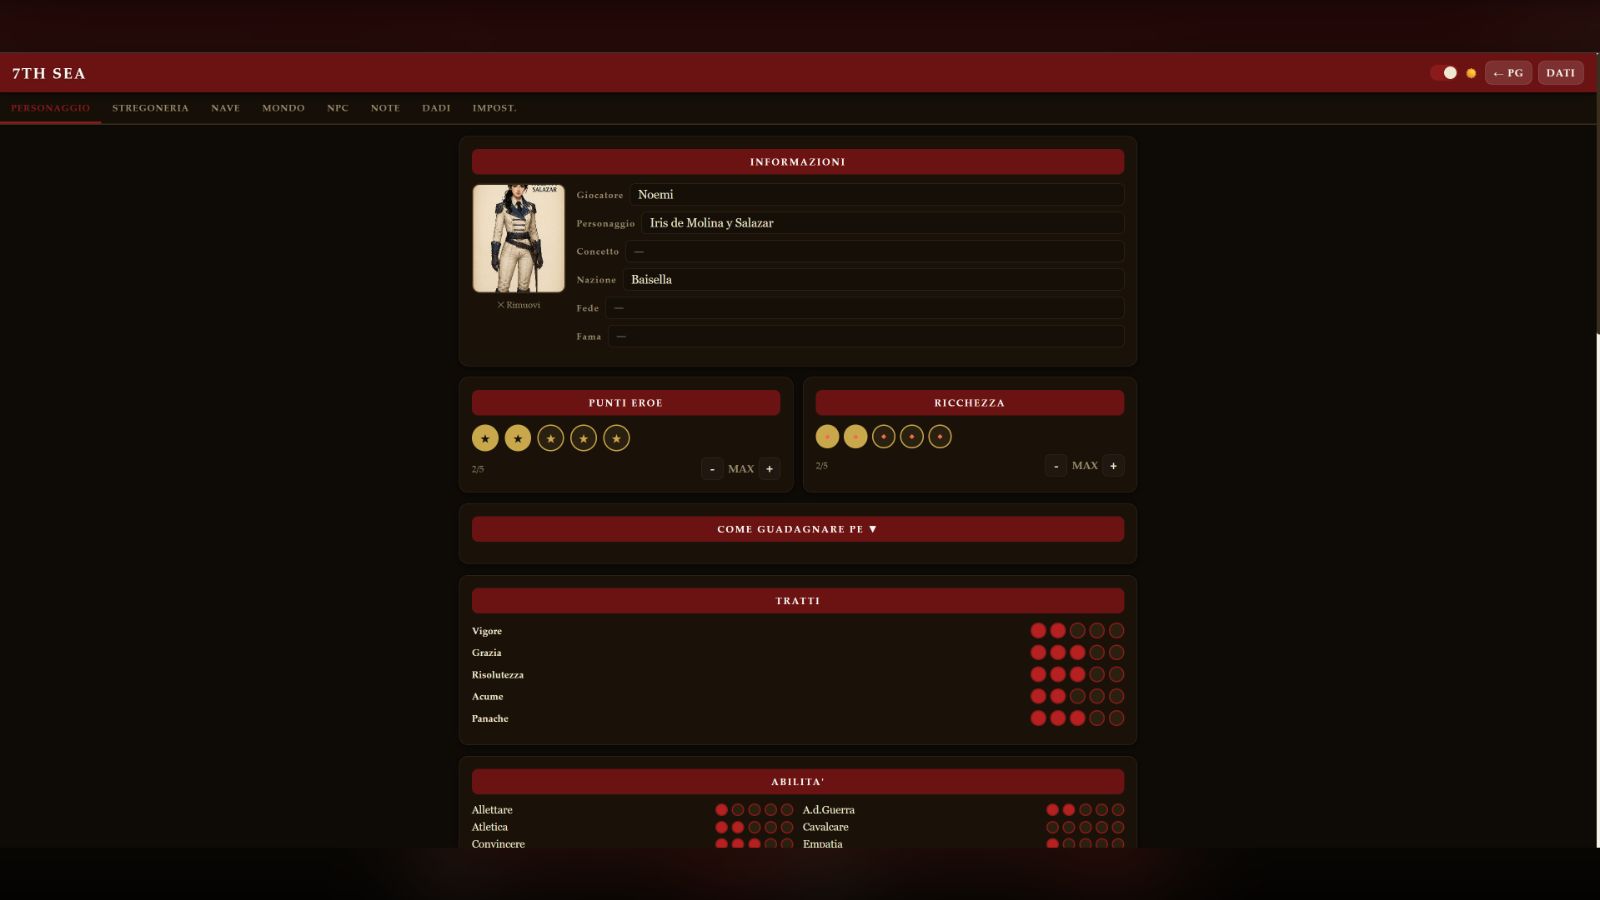Set Vigore trait to third dot
Viewport: 1600px width, 900px height.
1077,631
